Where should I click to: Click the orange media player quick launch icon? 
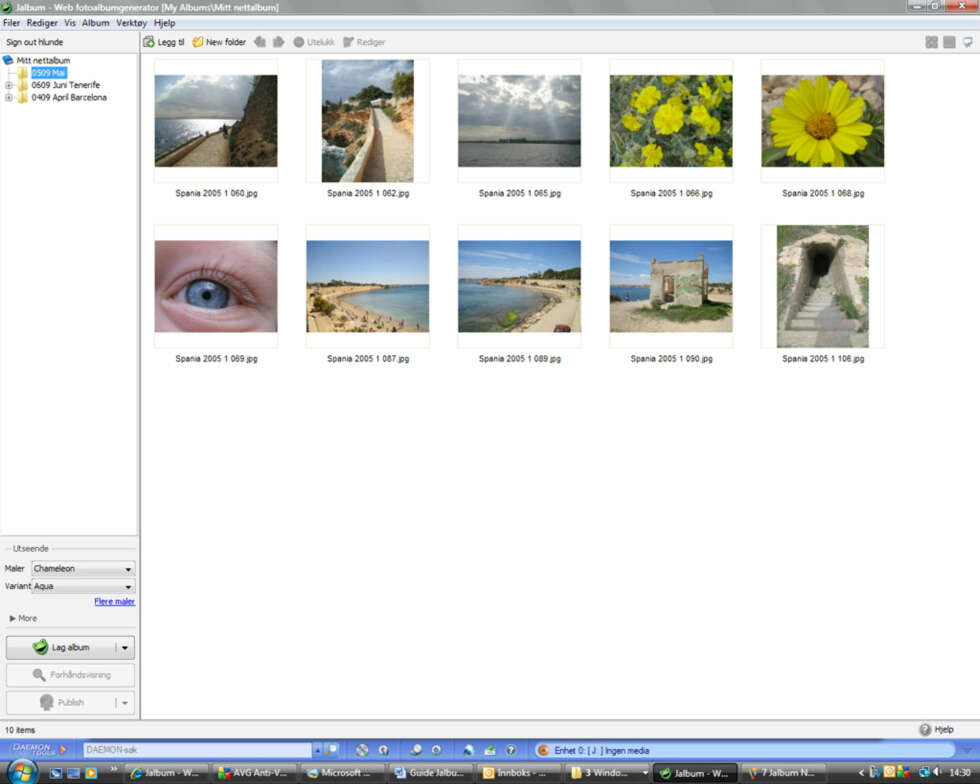click(91, 773)
